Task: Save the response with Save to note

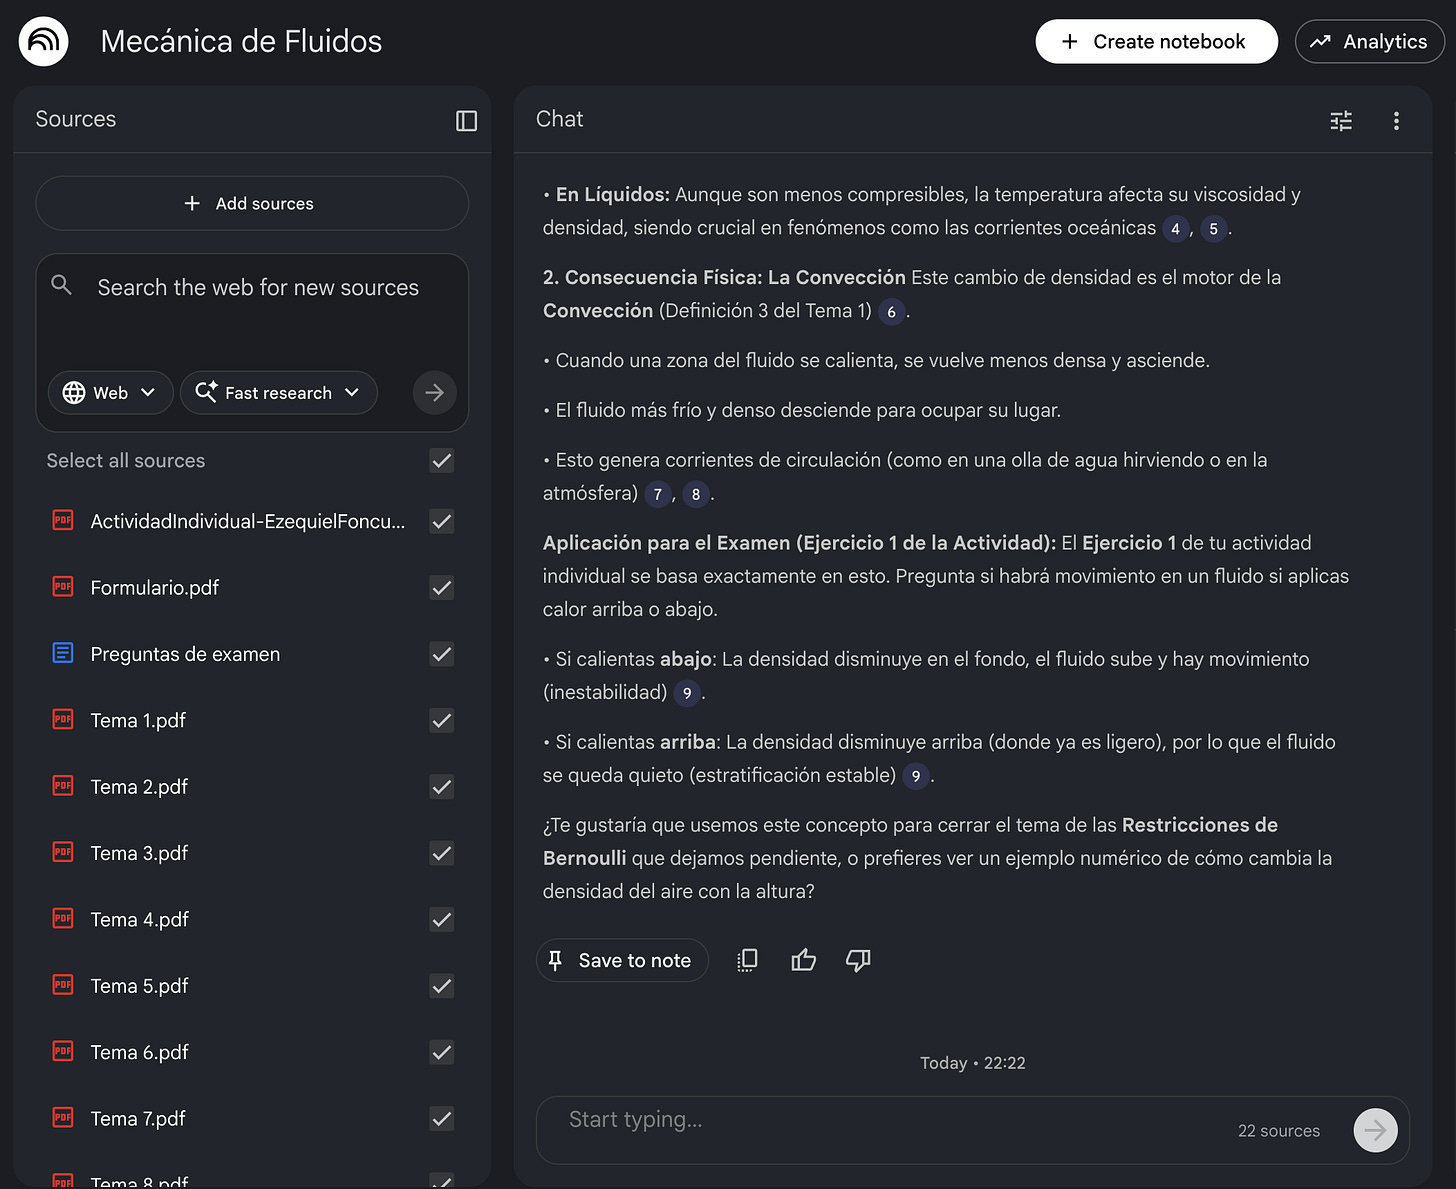Action: (x=622, y=960)
